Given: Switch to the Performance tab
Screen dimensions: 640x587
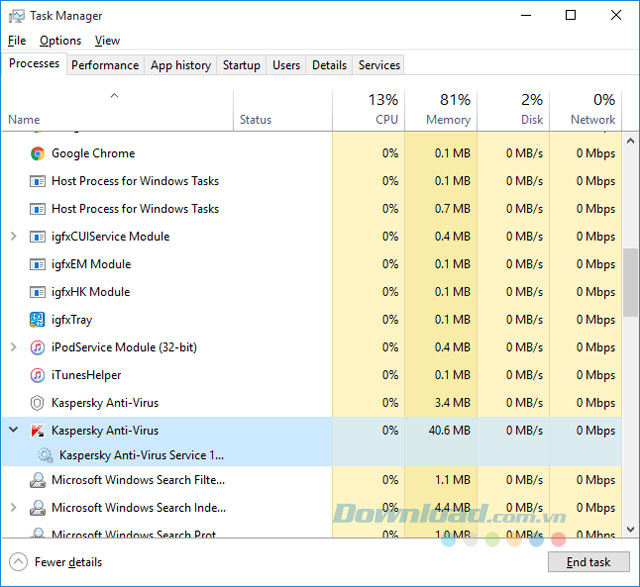Looking at the screenshot, I should (x=105, y=65).
